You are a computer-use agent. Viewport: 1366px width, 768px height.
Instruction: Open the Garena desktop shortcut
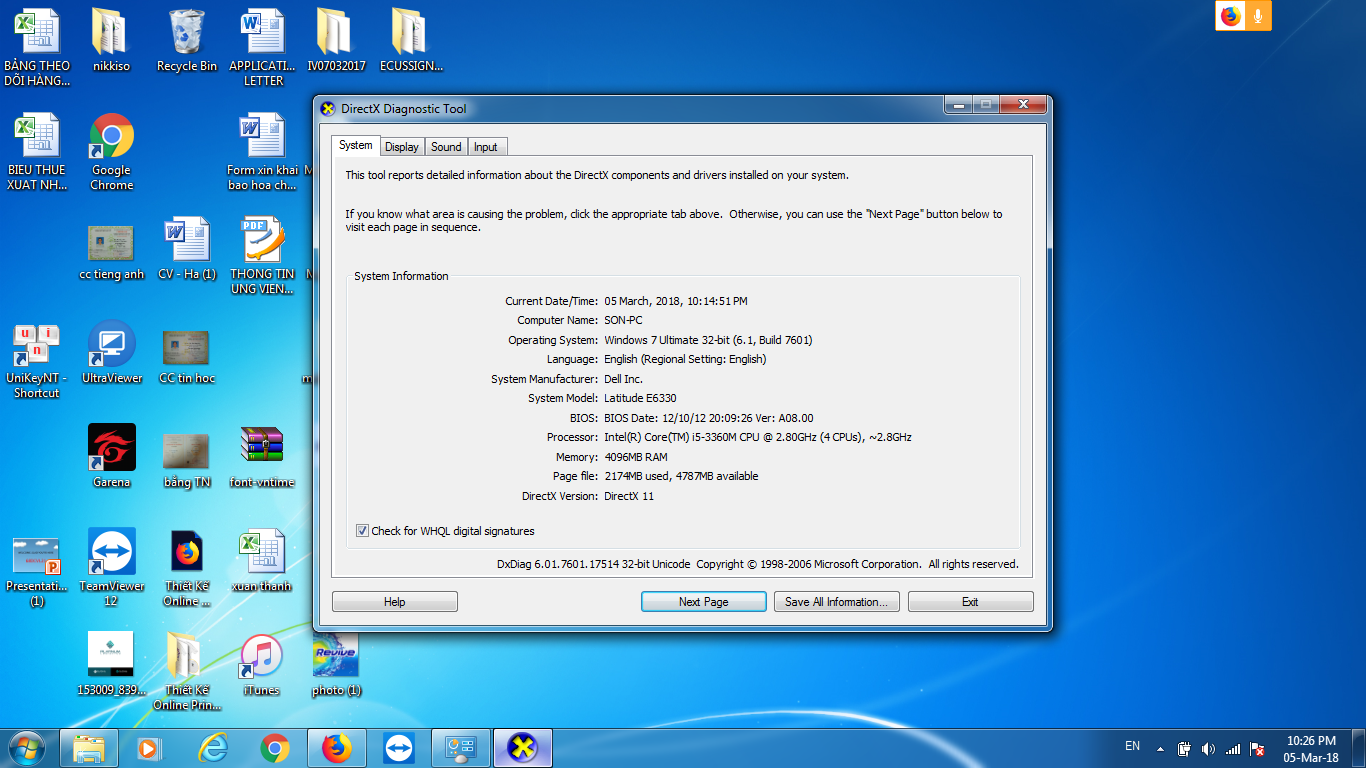(x=112, y=448)
